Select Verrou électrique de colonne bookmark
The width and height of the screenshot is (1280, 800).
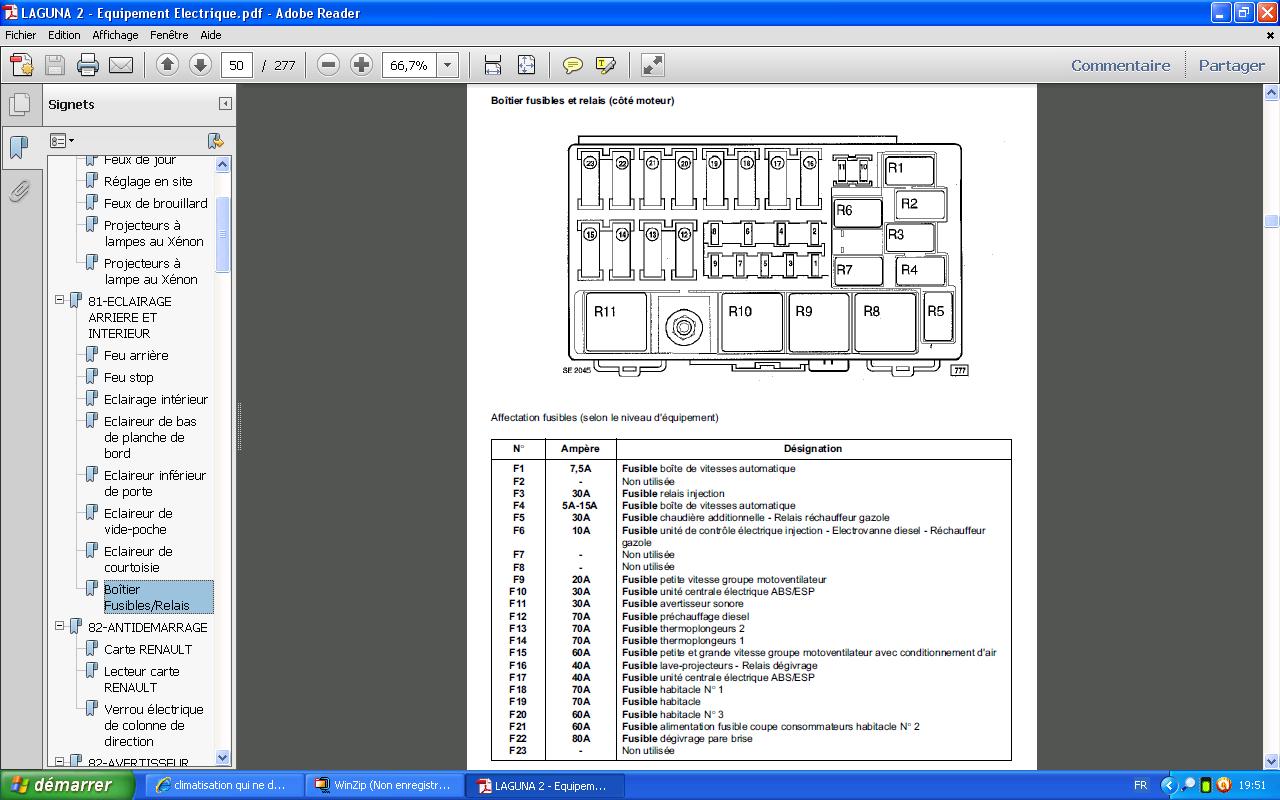point(154,725)
